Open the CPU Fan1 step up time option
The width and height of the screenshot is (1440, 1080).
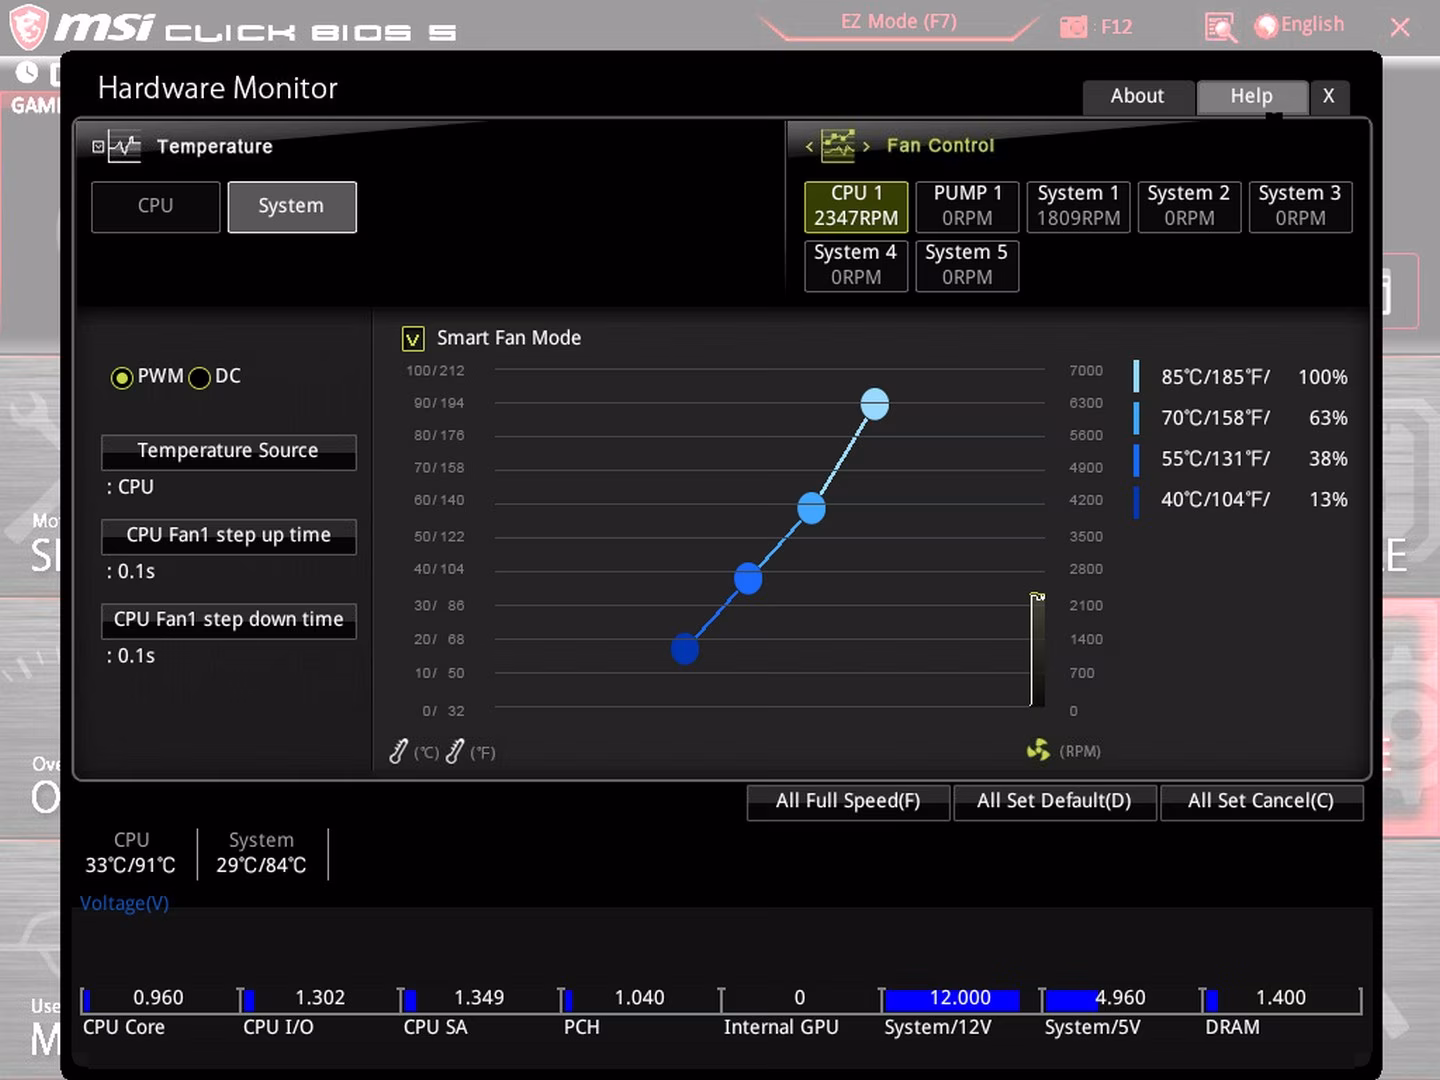click(x=228, y=536)
